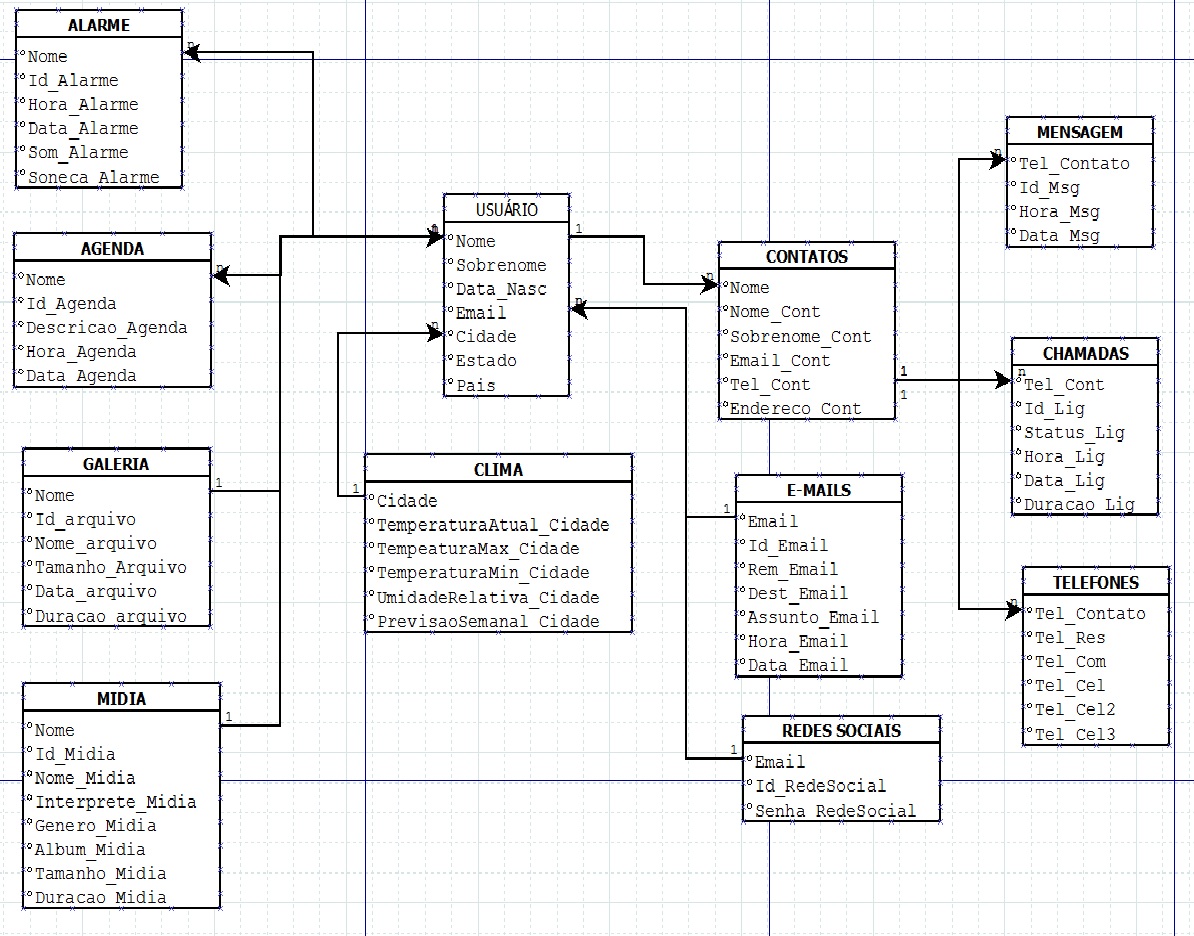
Task: Select the Endereco_Cont attribute in CONTATOS
Action: click(x=795, y=408)
